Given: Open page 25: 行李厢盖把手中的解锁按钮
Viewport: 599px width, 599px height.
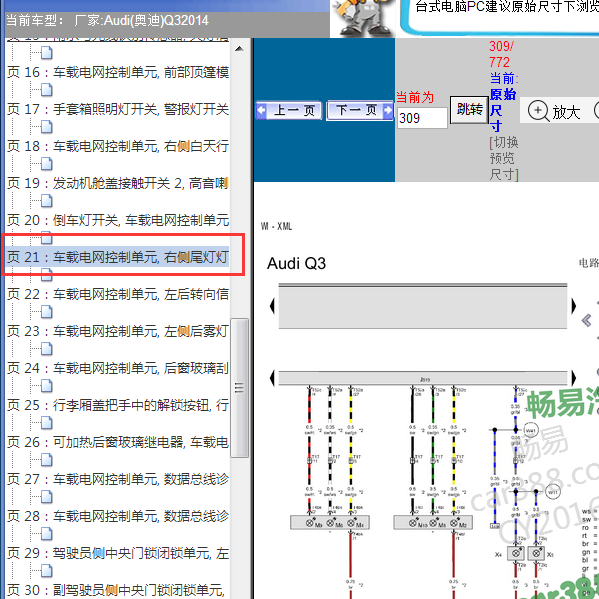Looking at the screenshot, I should [118, 405].
